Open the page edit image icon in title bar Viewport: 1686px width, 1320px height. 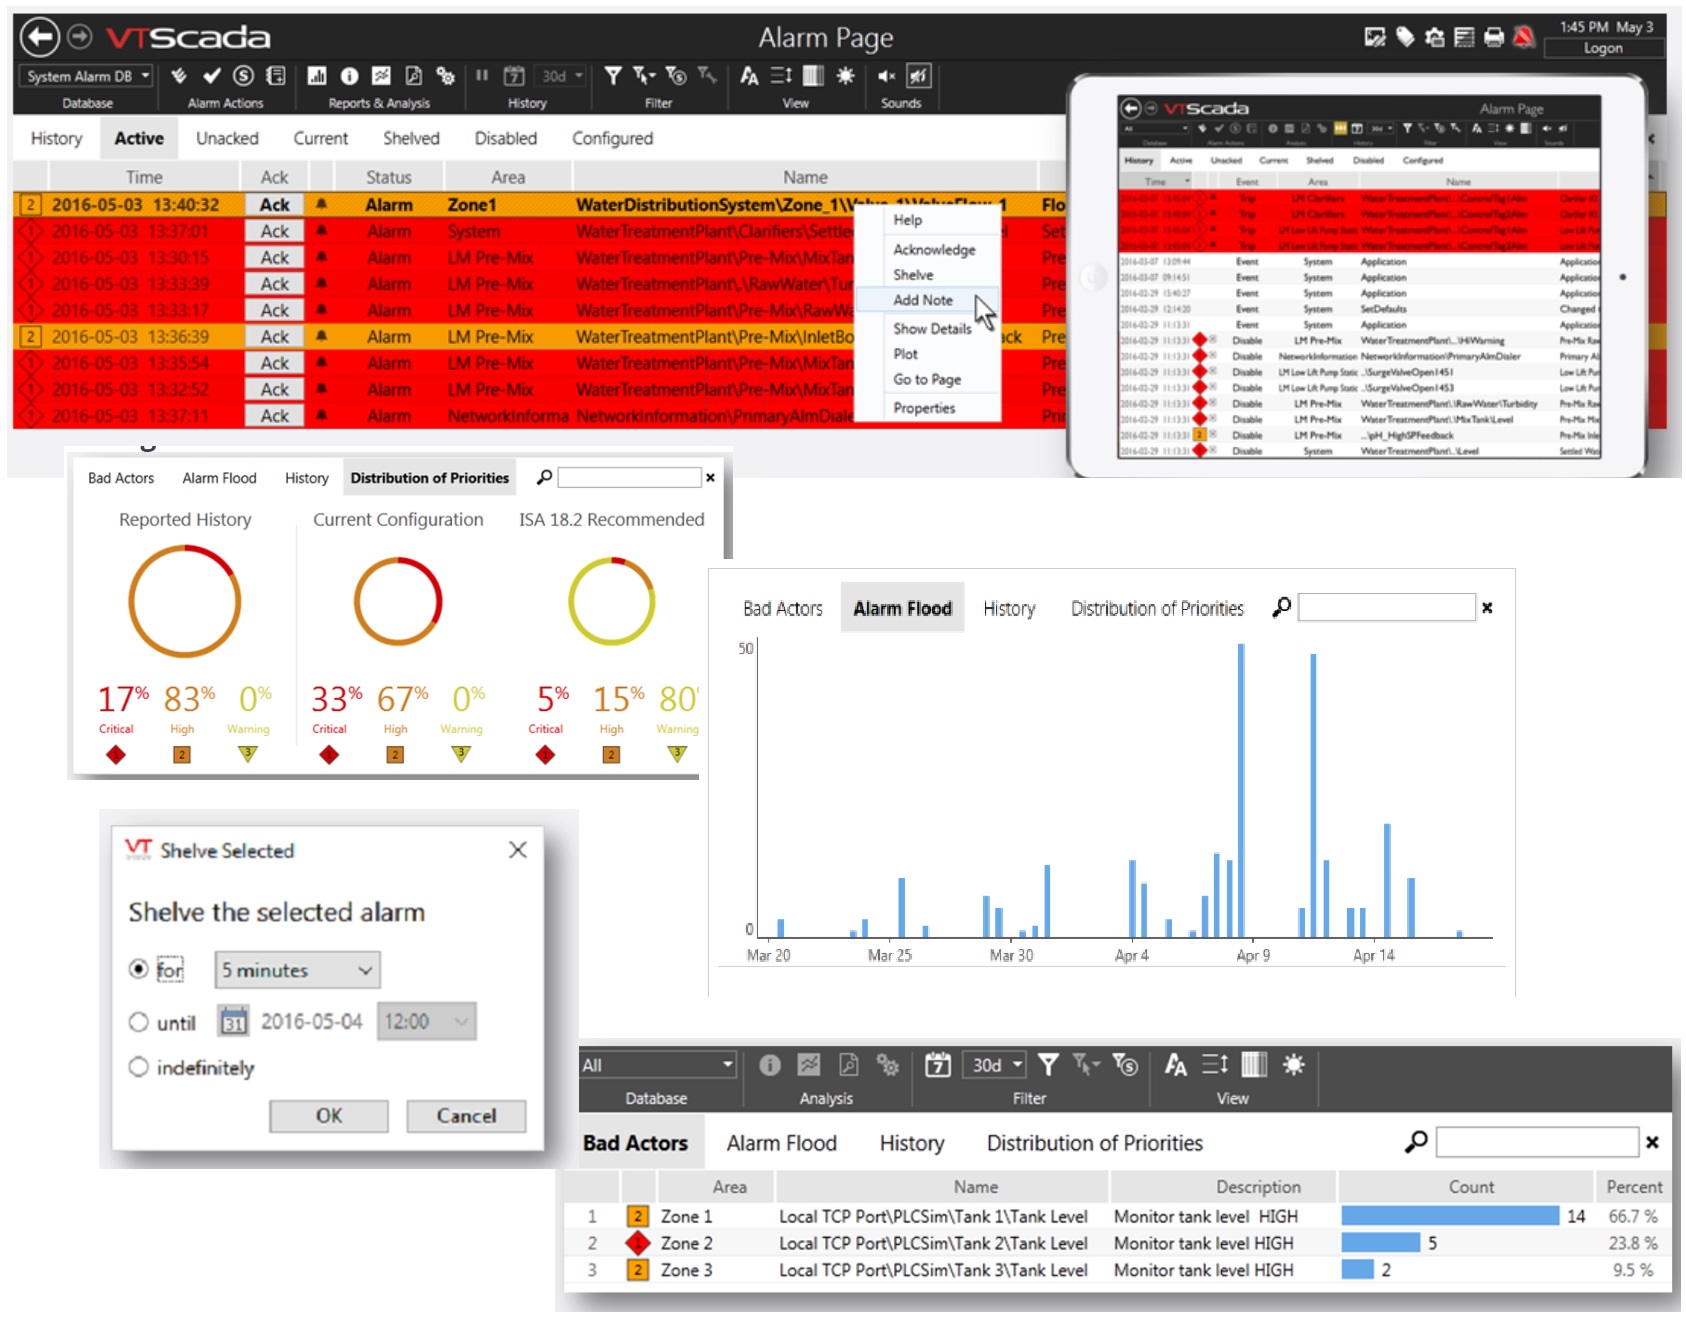coord(1375,37)
